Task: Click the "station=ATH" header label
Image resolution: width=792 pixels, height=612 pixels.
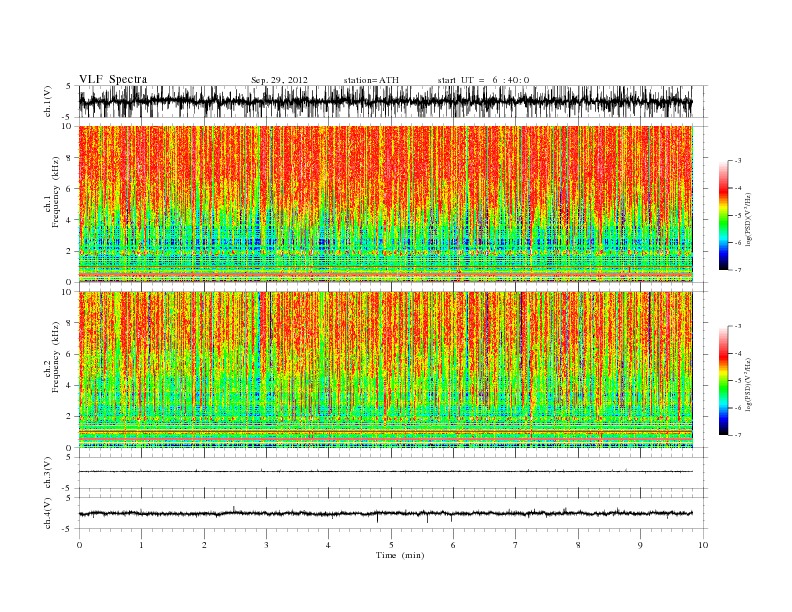Action: pos(371,80)
